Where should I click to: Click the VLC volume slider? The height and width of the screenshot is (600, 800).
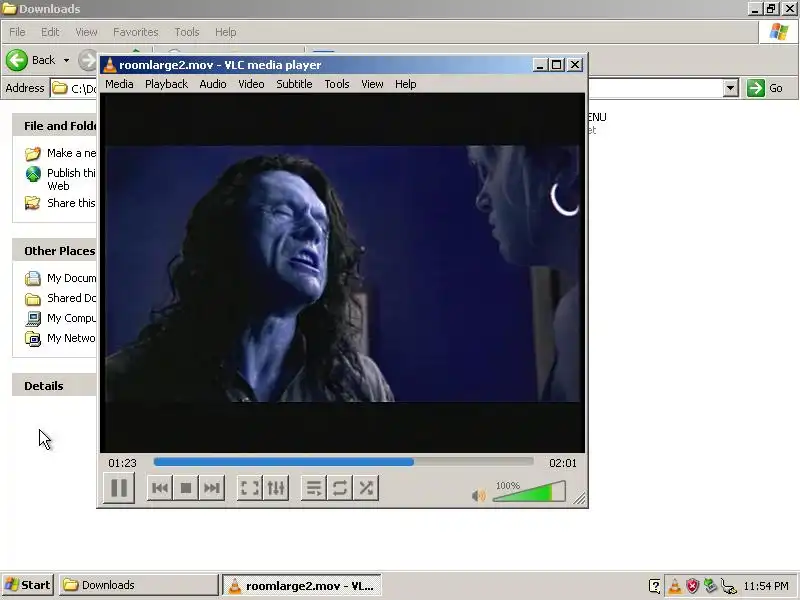[x=529, y=491]
